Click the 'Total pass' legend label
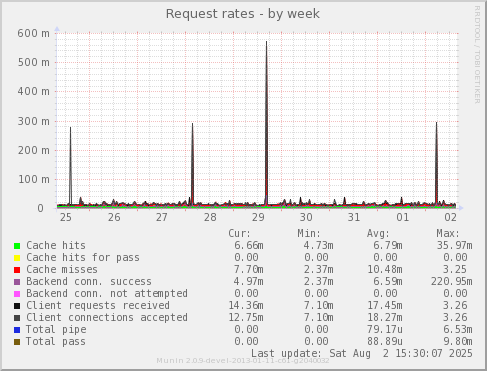The height and width of the screenshot is (371, 487). (56, 341)
